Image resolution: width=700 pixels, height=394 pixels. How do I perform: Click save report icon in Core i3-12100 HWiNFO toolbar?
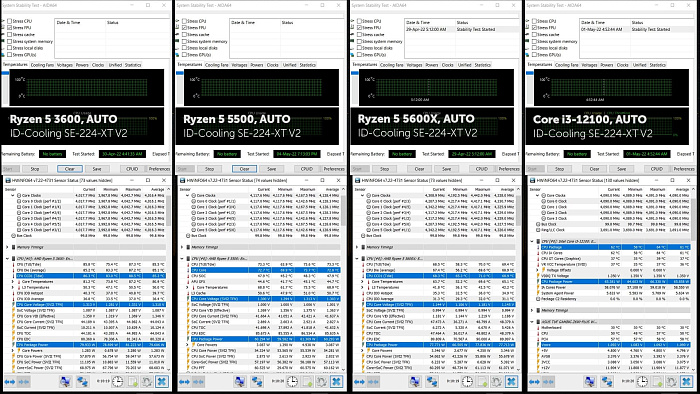pos(658,382)
